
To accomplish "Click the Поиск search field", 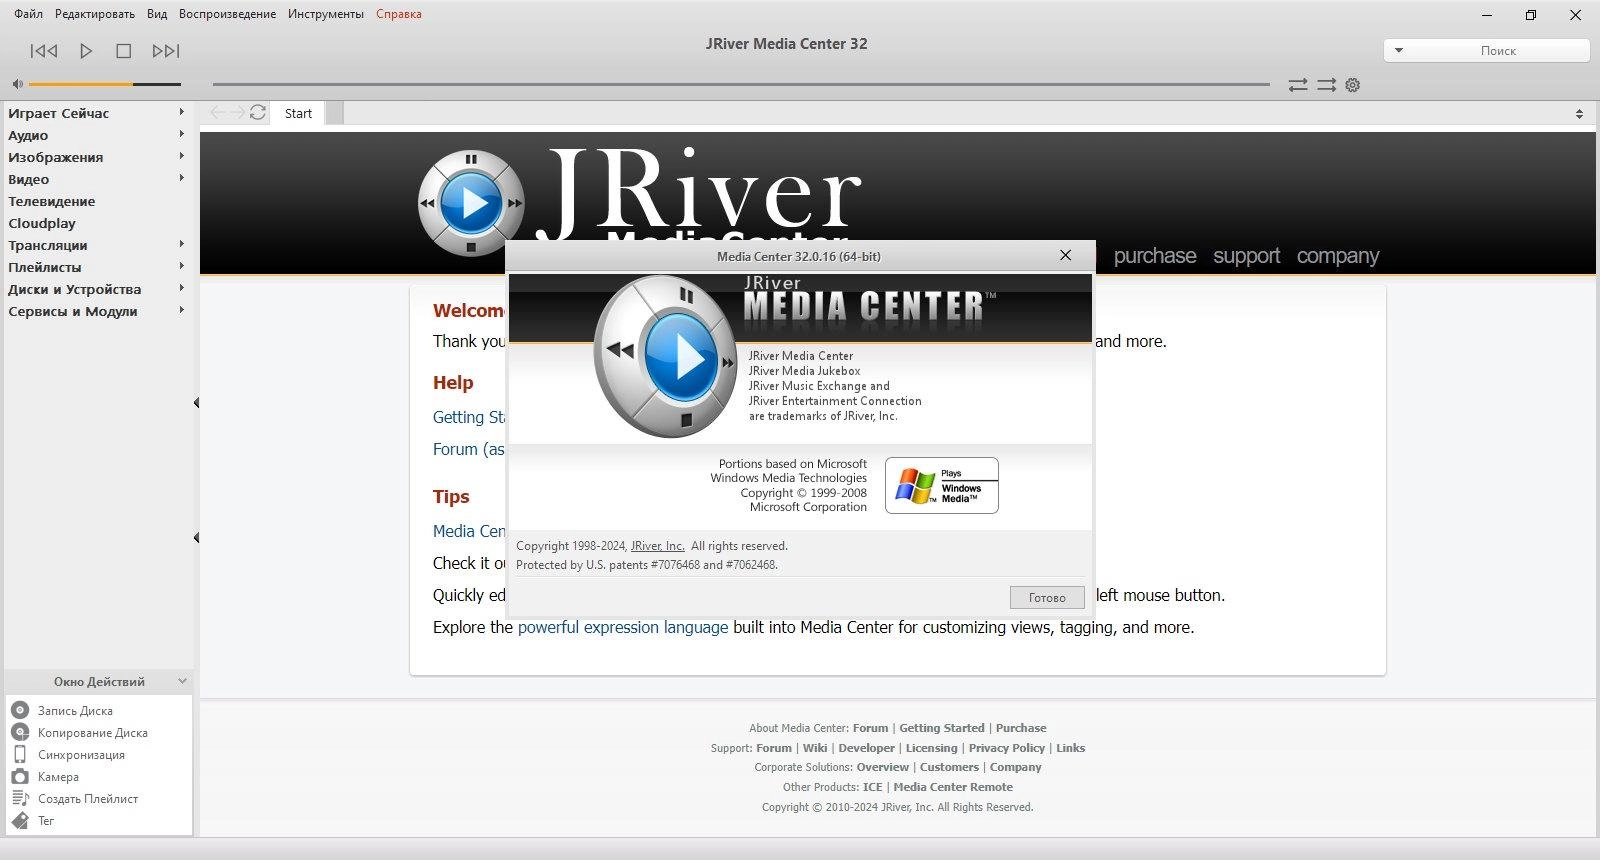I will point(1498,50).
